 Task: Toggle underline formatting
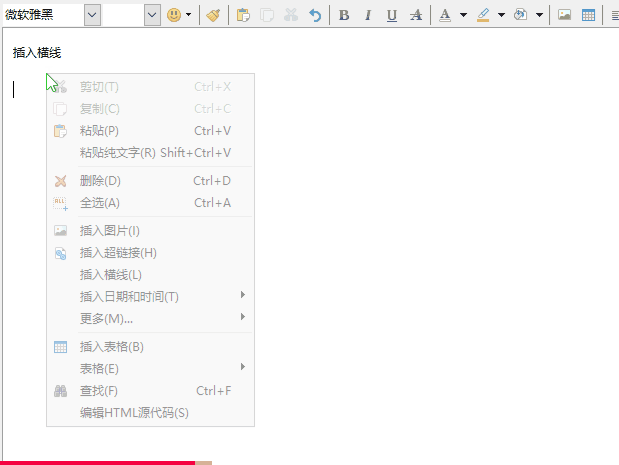coord(392,15)
